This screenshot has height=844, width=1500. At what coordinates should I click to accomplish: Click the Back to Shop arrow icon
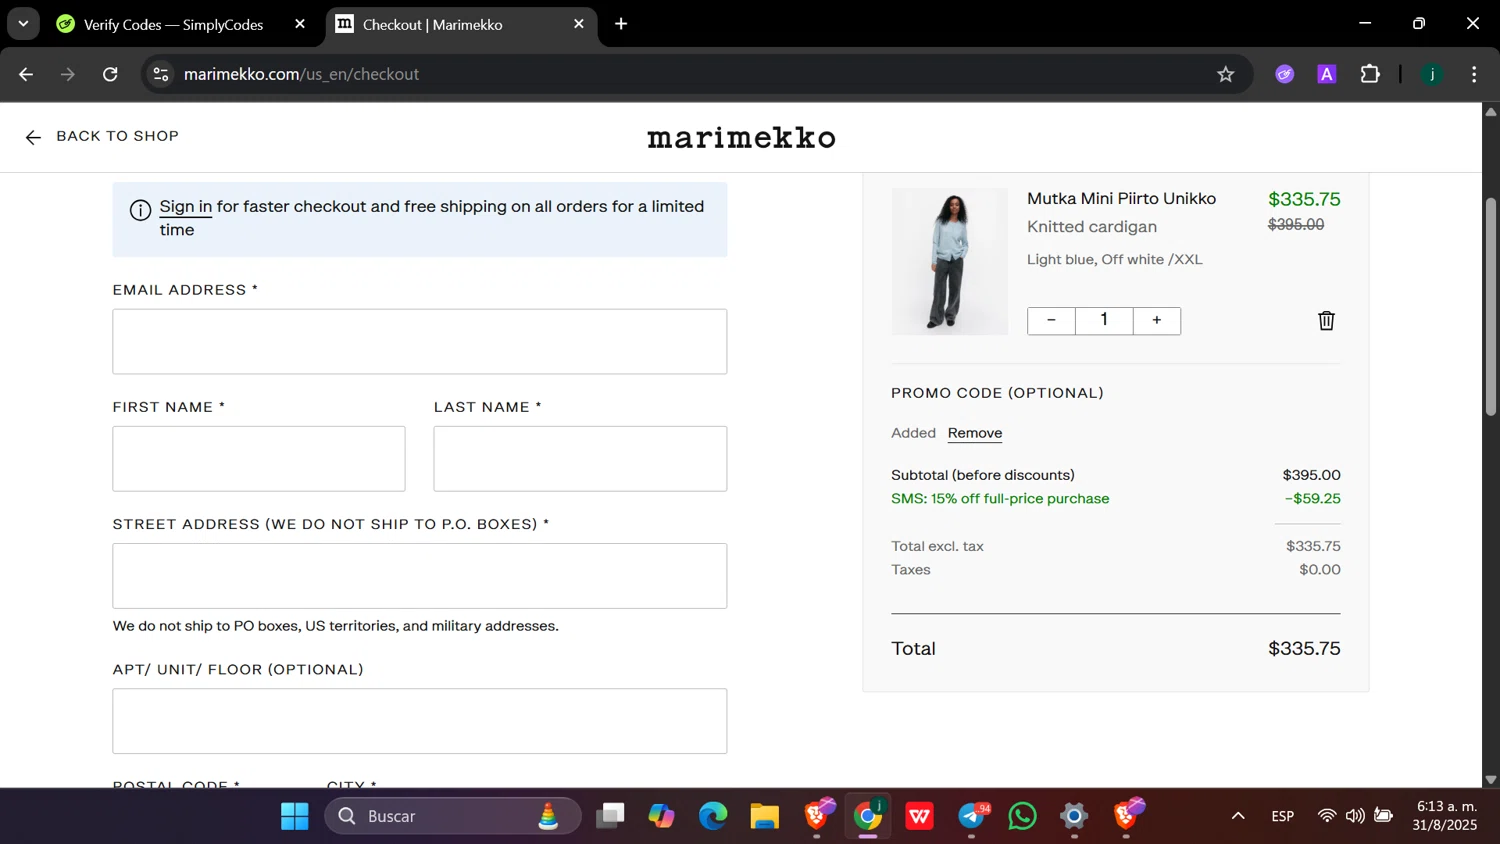33,137
